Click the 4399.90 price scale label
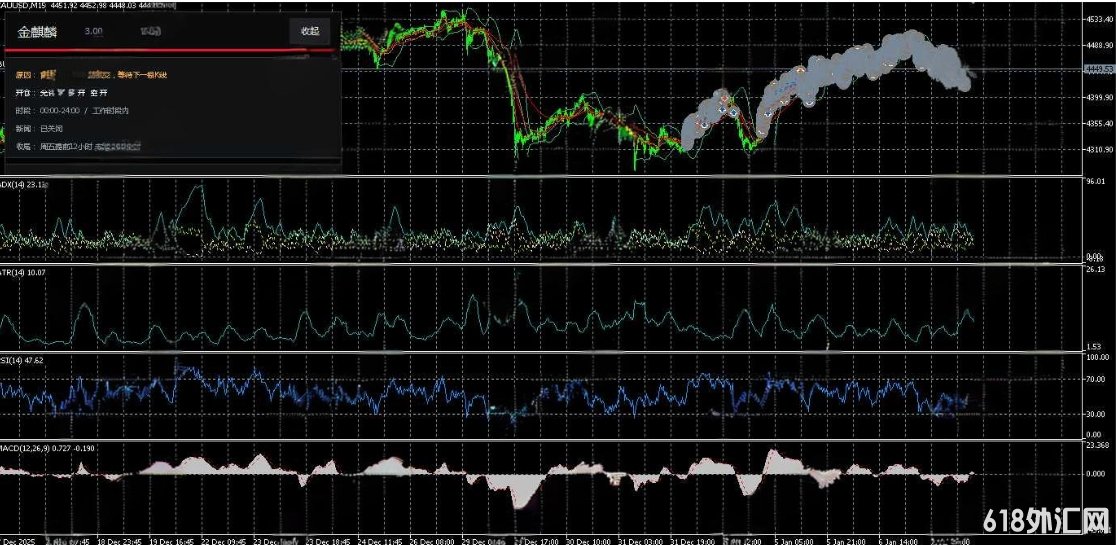 pyautogui.click(x=1100, y=97)
